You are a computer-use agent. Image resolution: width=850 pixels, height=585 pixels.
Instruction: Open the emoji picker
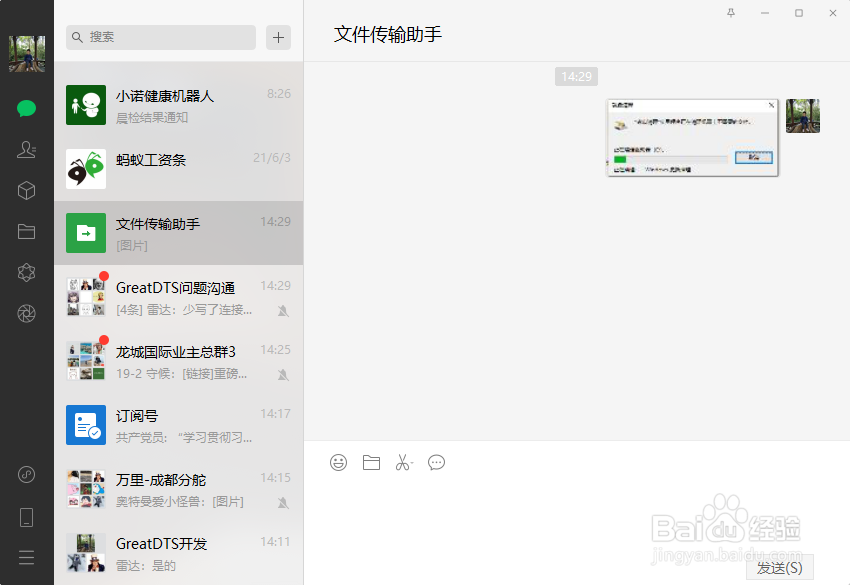coord(338,462)
